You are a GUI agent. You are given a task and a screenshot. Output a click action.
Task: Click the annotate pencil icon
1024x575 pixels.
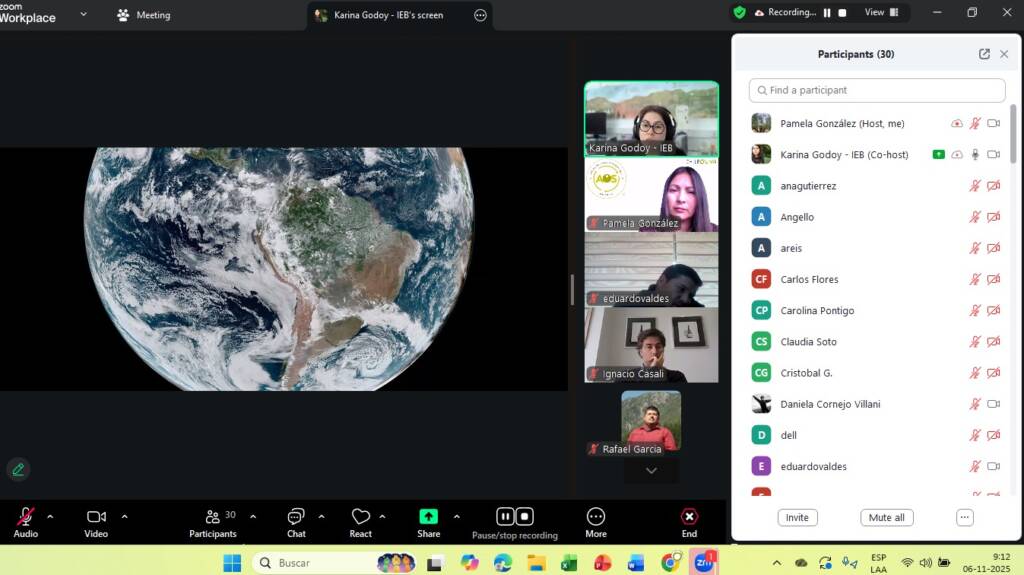point(17,469)
